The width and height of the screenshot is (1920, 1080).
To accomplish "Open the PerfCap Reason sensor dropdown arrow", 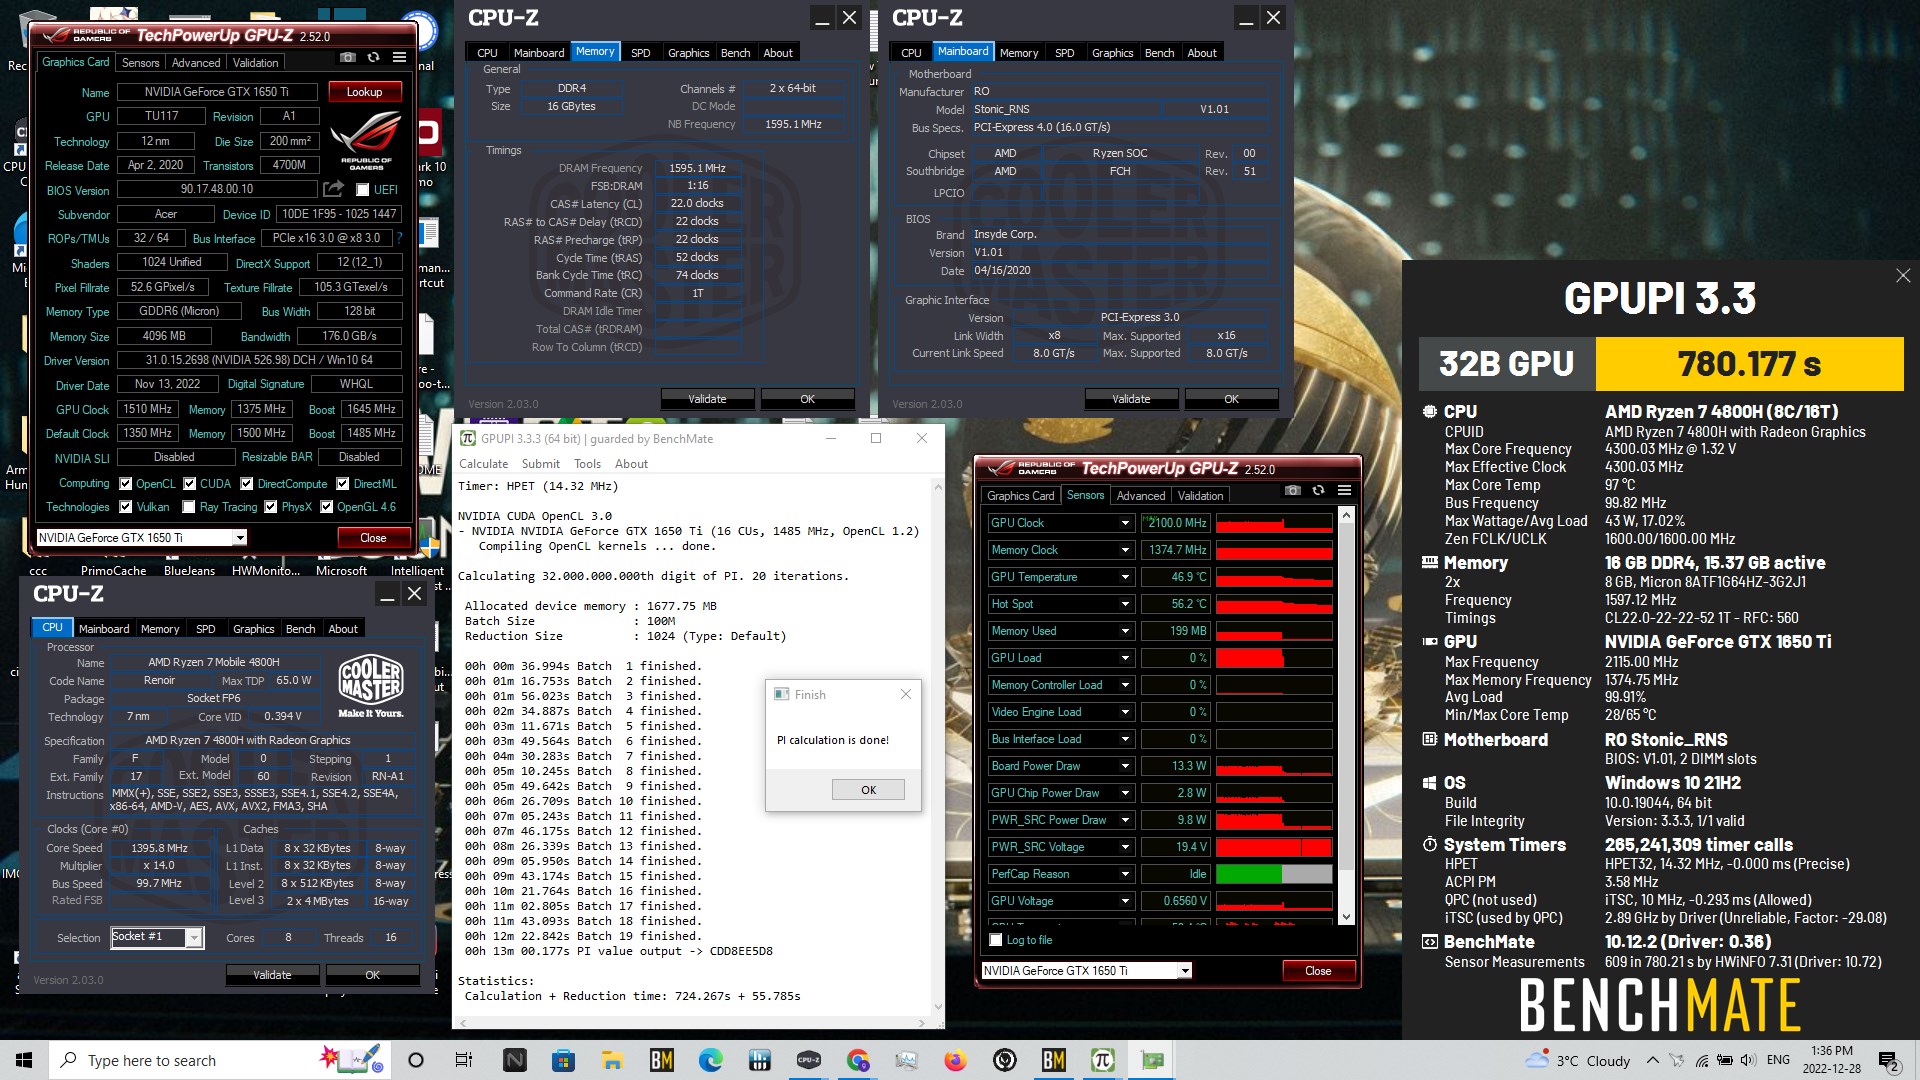I will coord(1125,874).
